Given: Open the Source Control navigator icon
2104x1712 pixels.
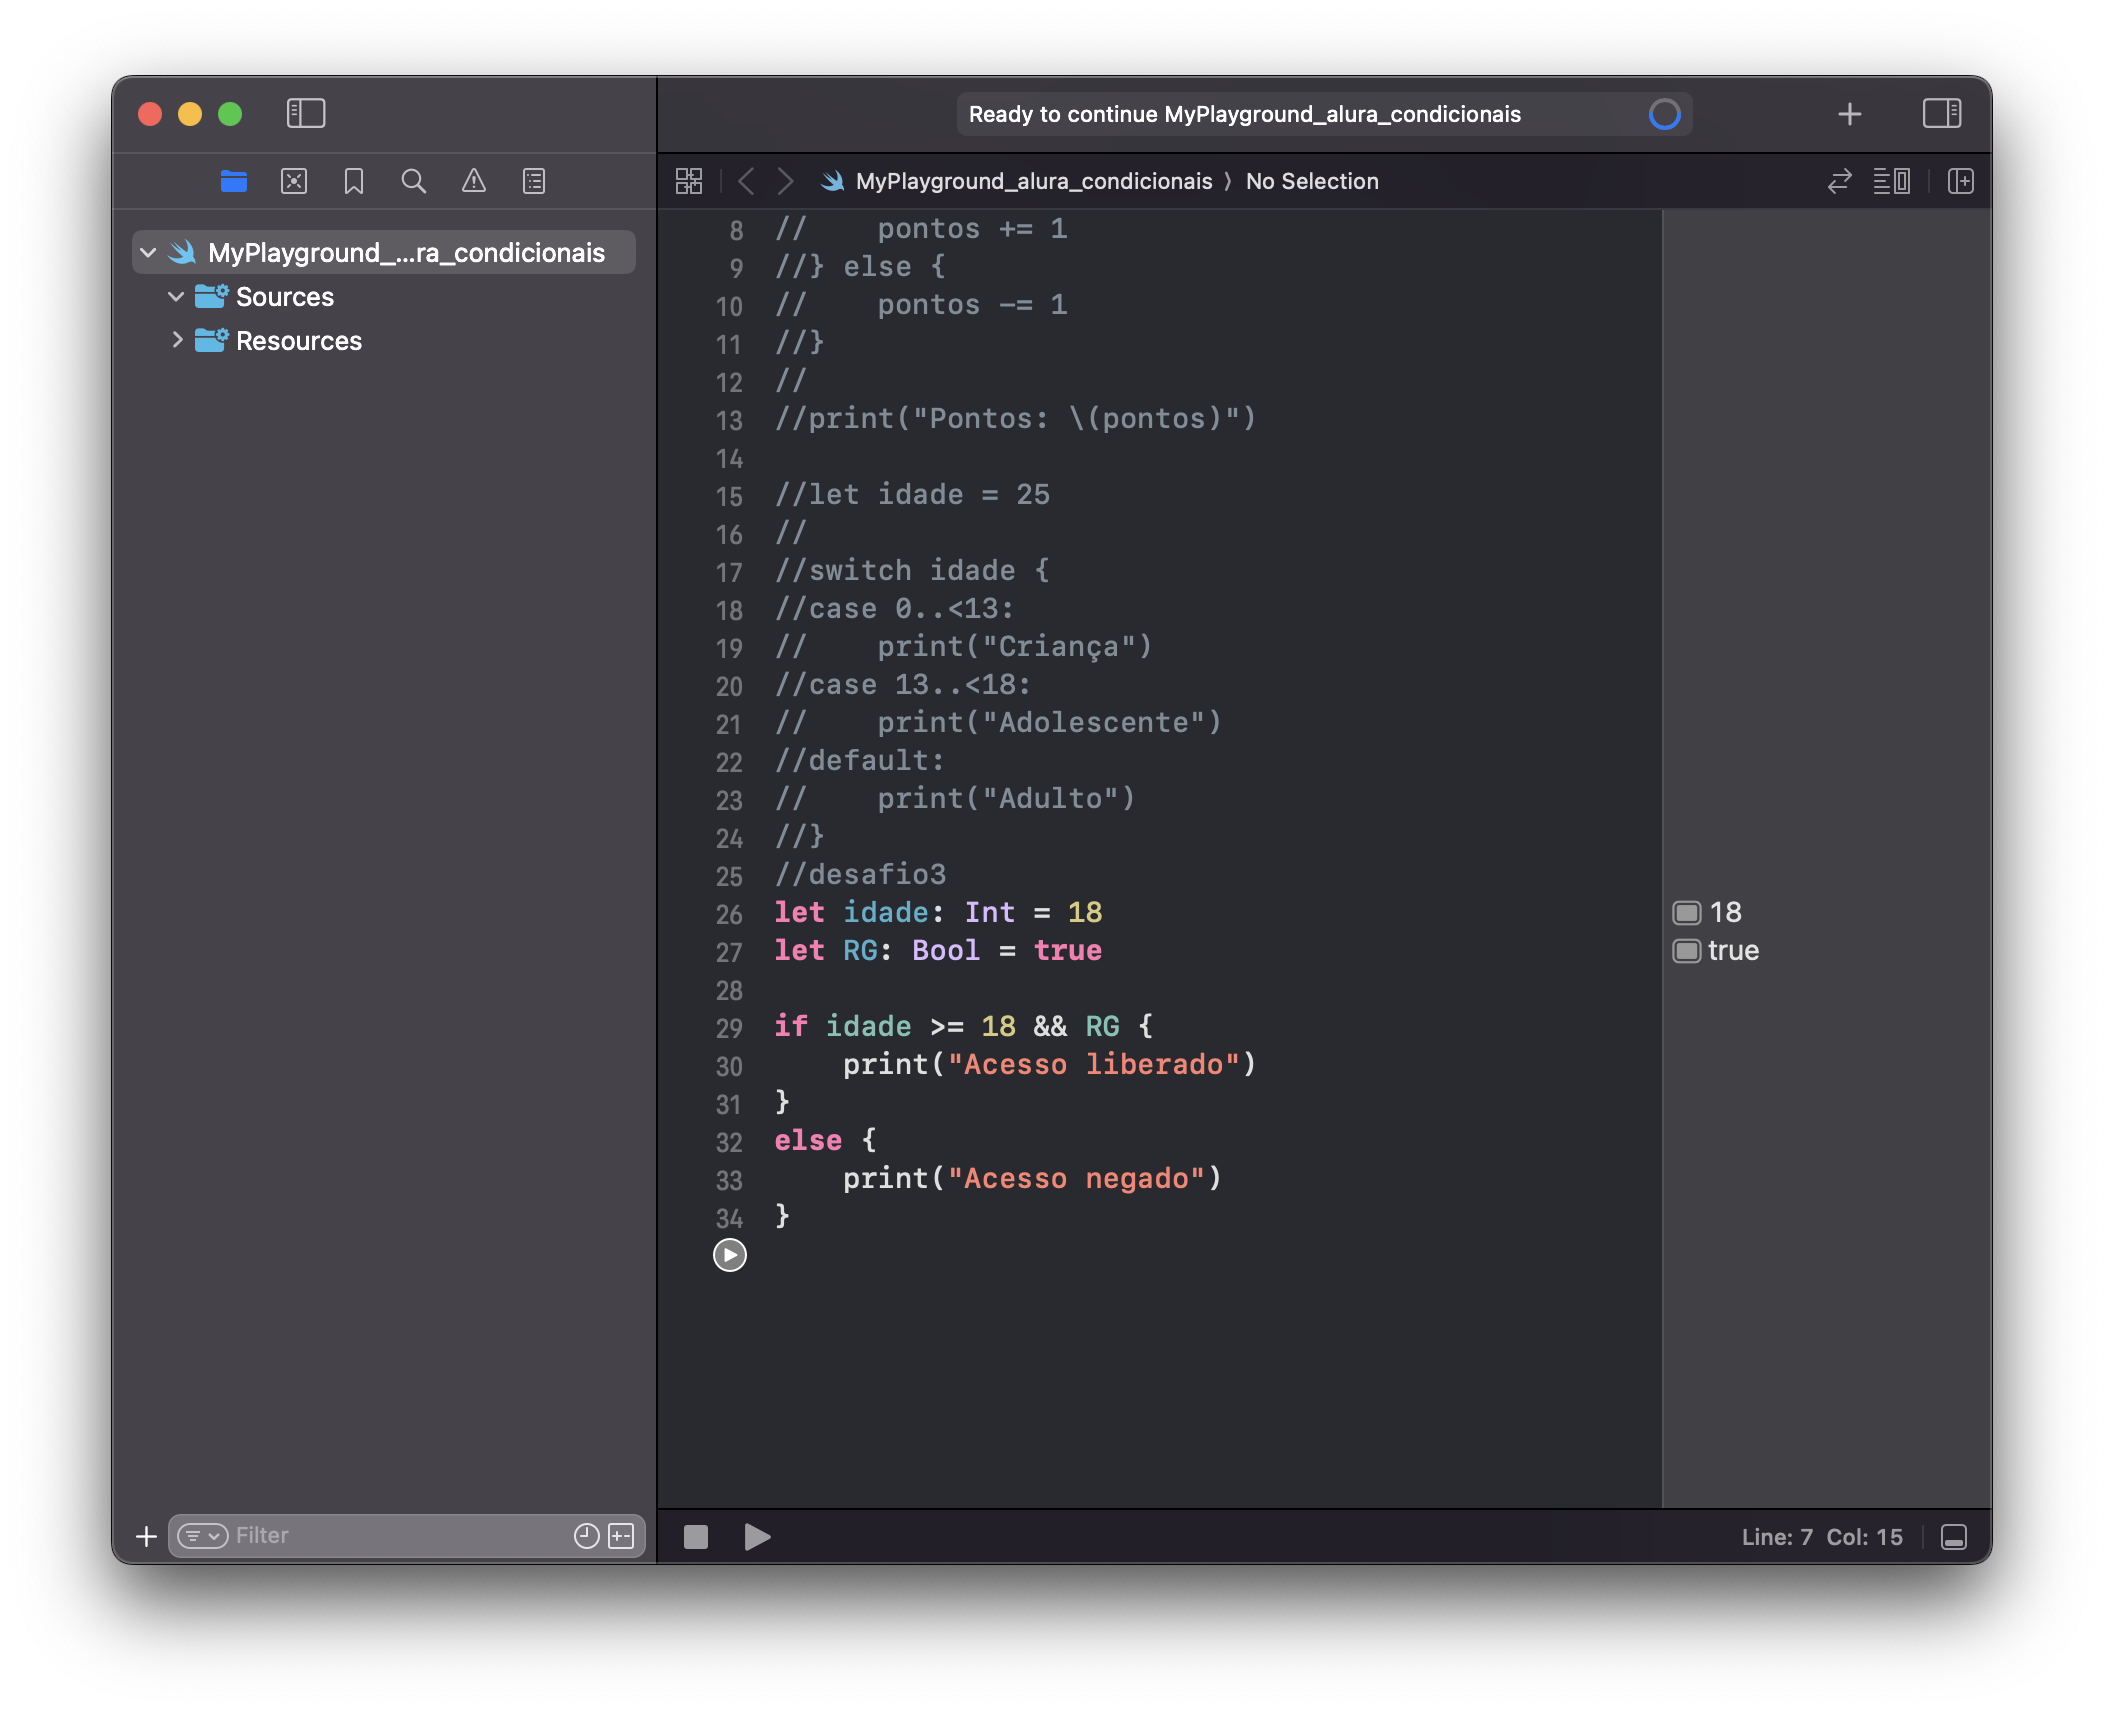Looking at the screenshot, I should (294, 181).
